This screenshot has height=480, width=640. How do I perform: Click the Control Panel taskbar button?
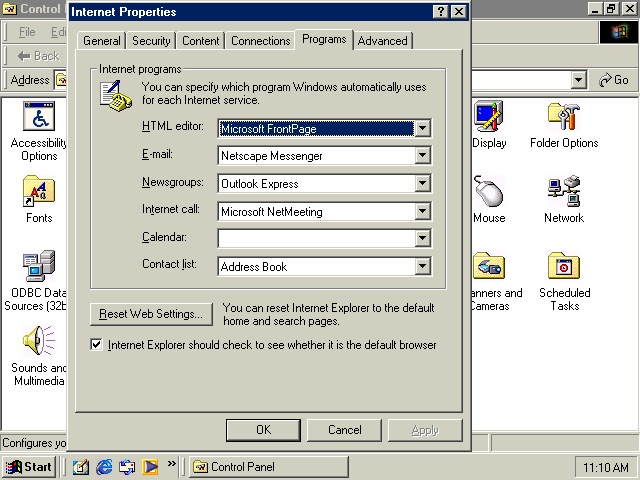(x=269, y=467)
